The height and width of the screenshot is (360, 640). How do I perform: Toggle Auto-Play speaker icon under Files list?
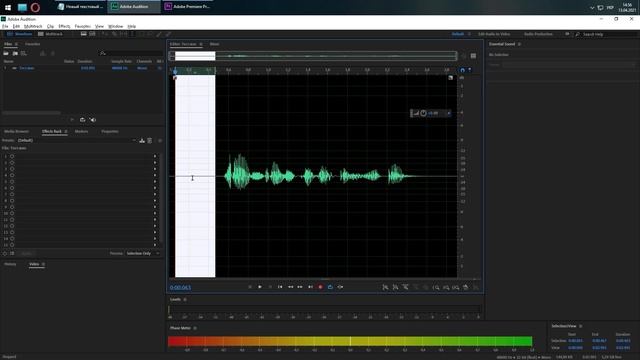click(93, 120)
